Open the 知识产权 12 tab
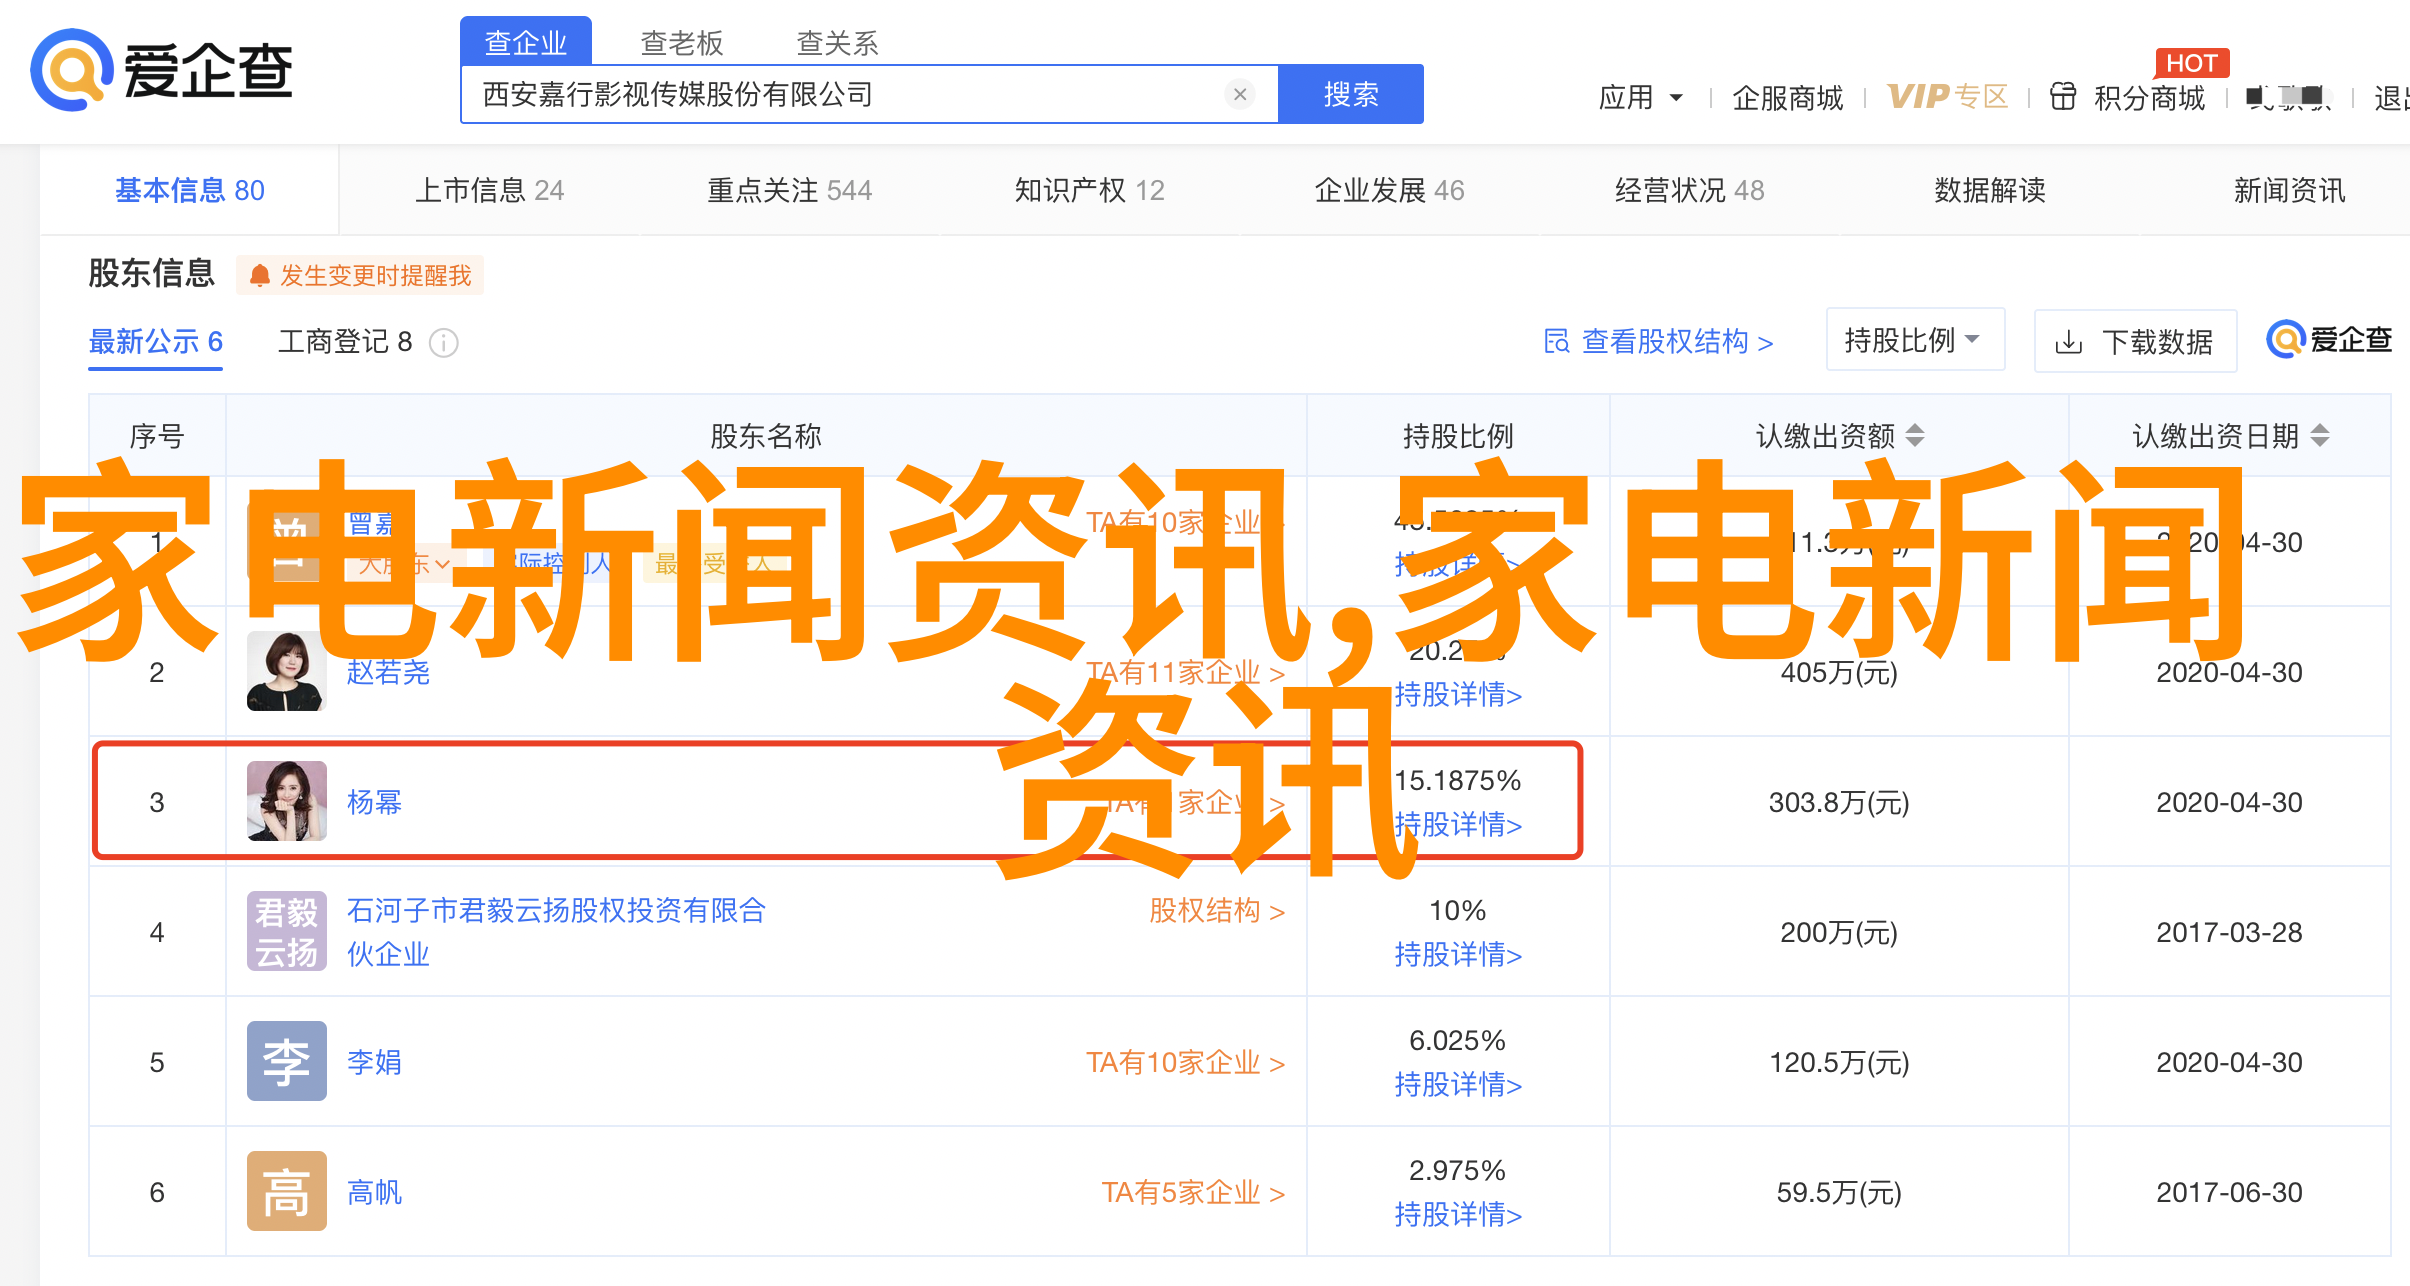Viewport: 2410px width, 1286px height. [x=1089, y=190]
